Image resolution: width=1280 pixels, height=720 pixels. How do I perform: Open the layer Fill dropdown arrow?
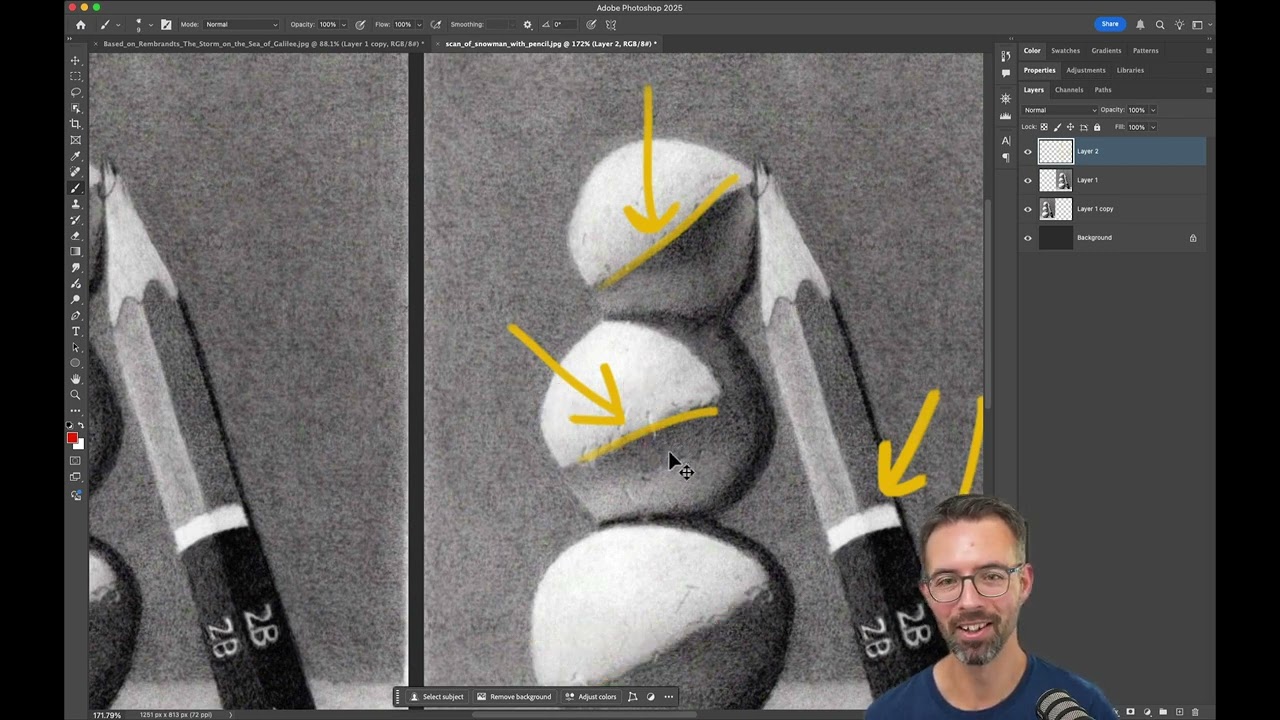1153,127
